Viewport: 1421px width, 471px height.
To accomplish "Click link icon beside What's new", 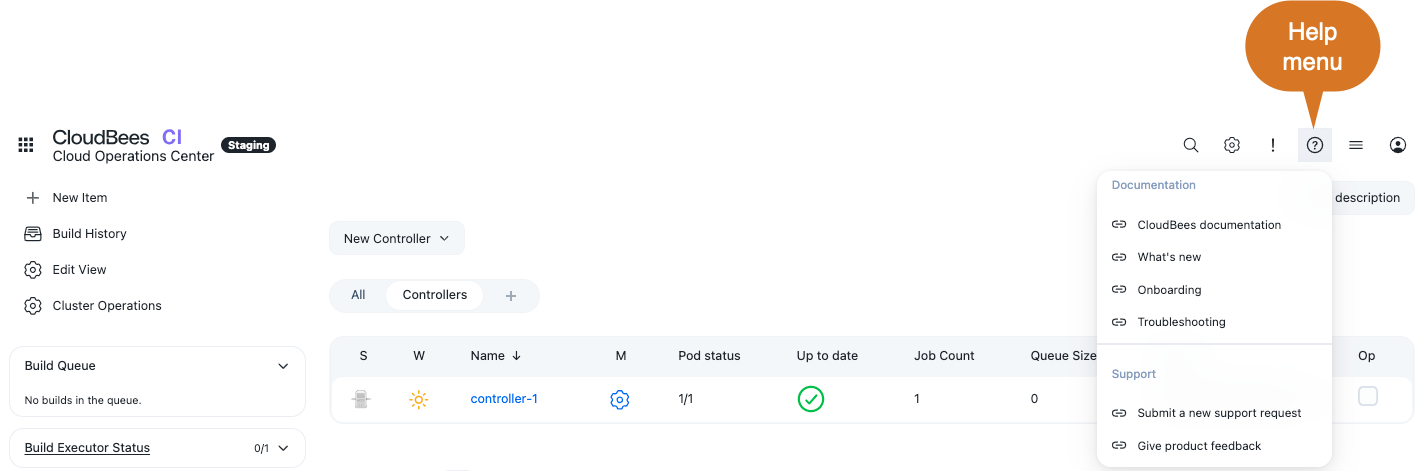I will click(1119, 257).
